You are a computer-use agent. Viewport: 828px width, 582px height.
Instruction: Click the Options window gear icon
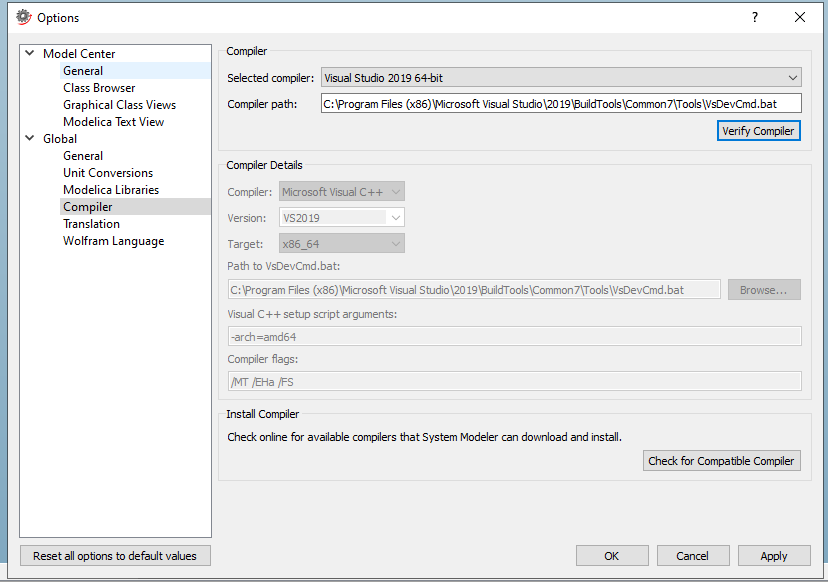pyautogui.click(x=24, y=17)
